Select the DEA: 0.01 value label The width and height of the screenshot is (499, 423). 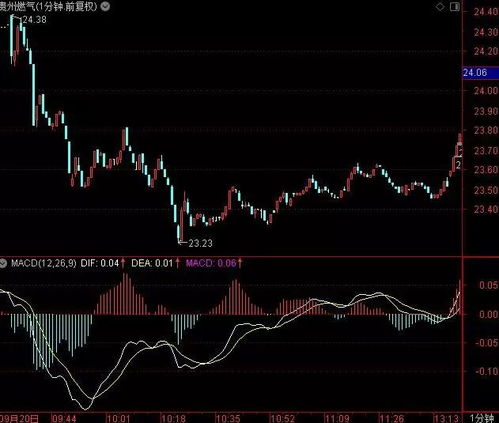coord(152,263)
